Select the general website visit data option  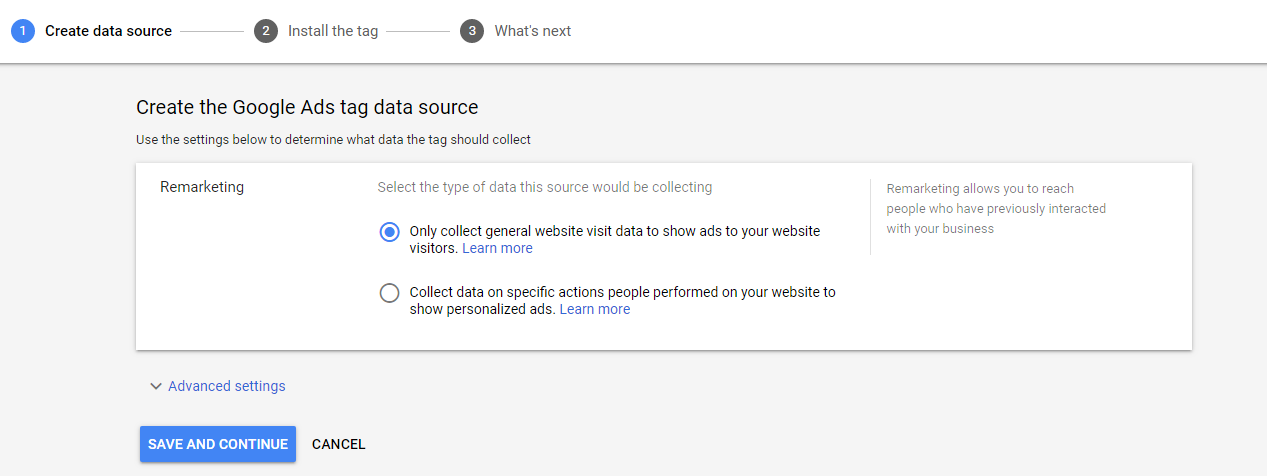[390, 232]
